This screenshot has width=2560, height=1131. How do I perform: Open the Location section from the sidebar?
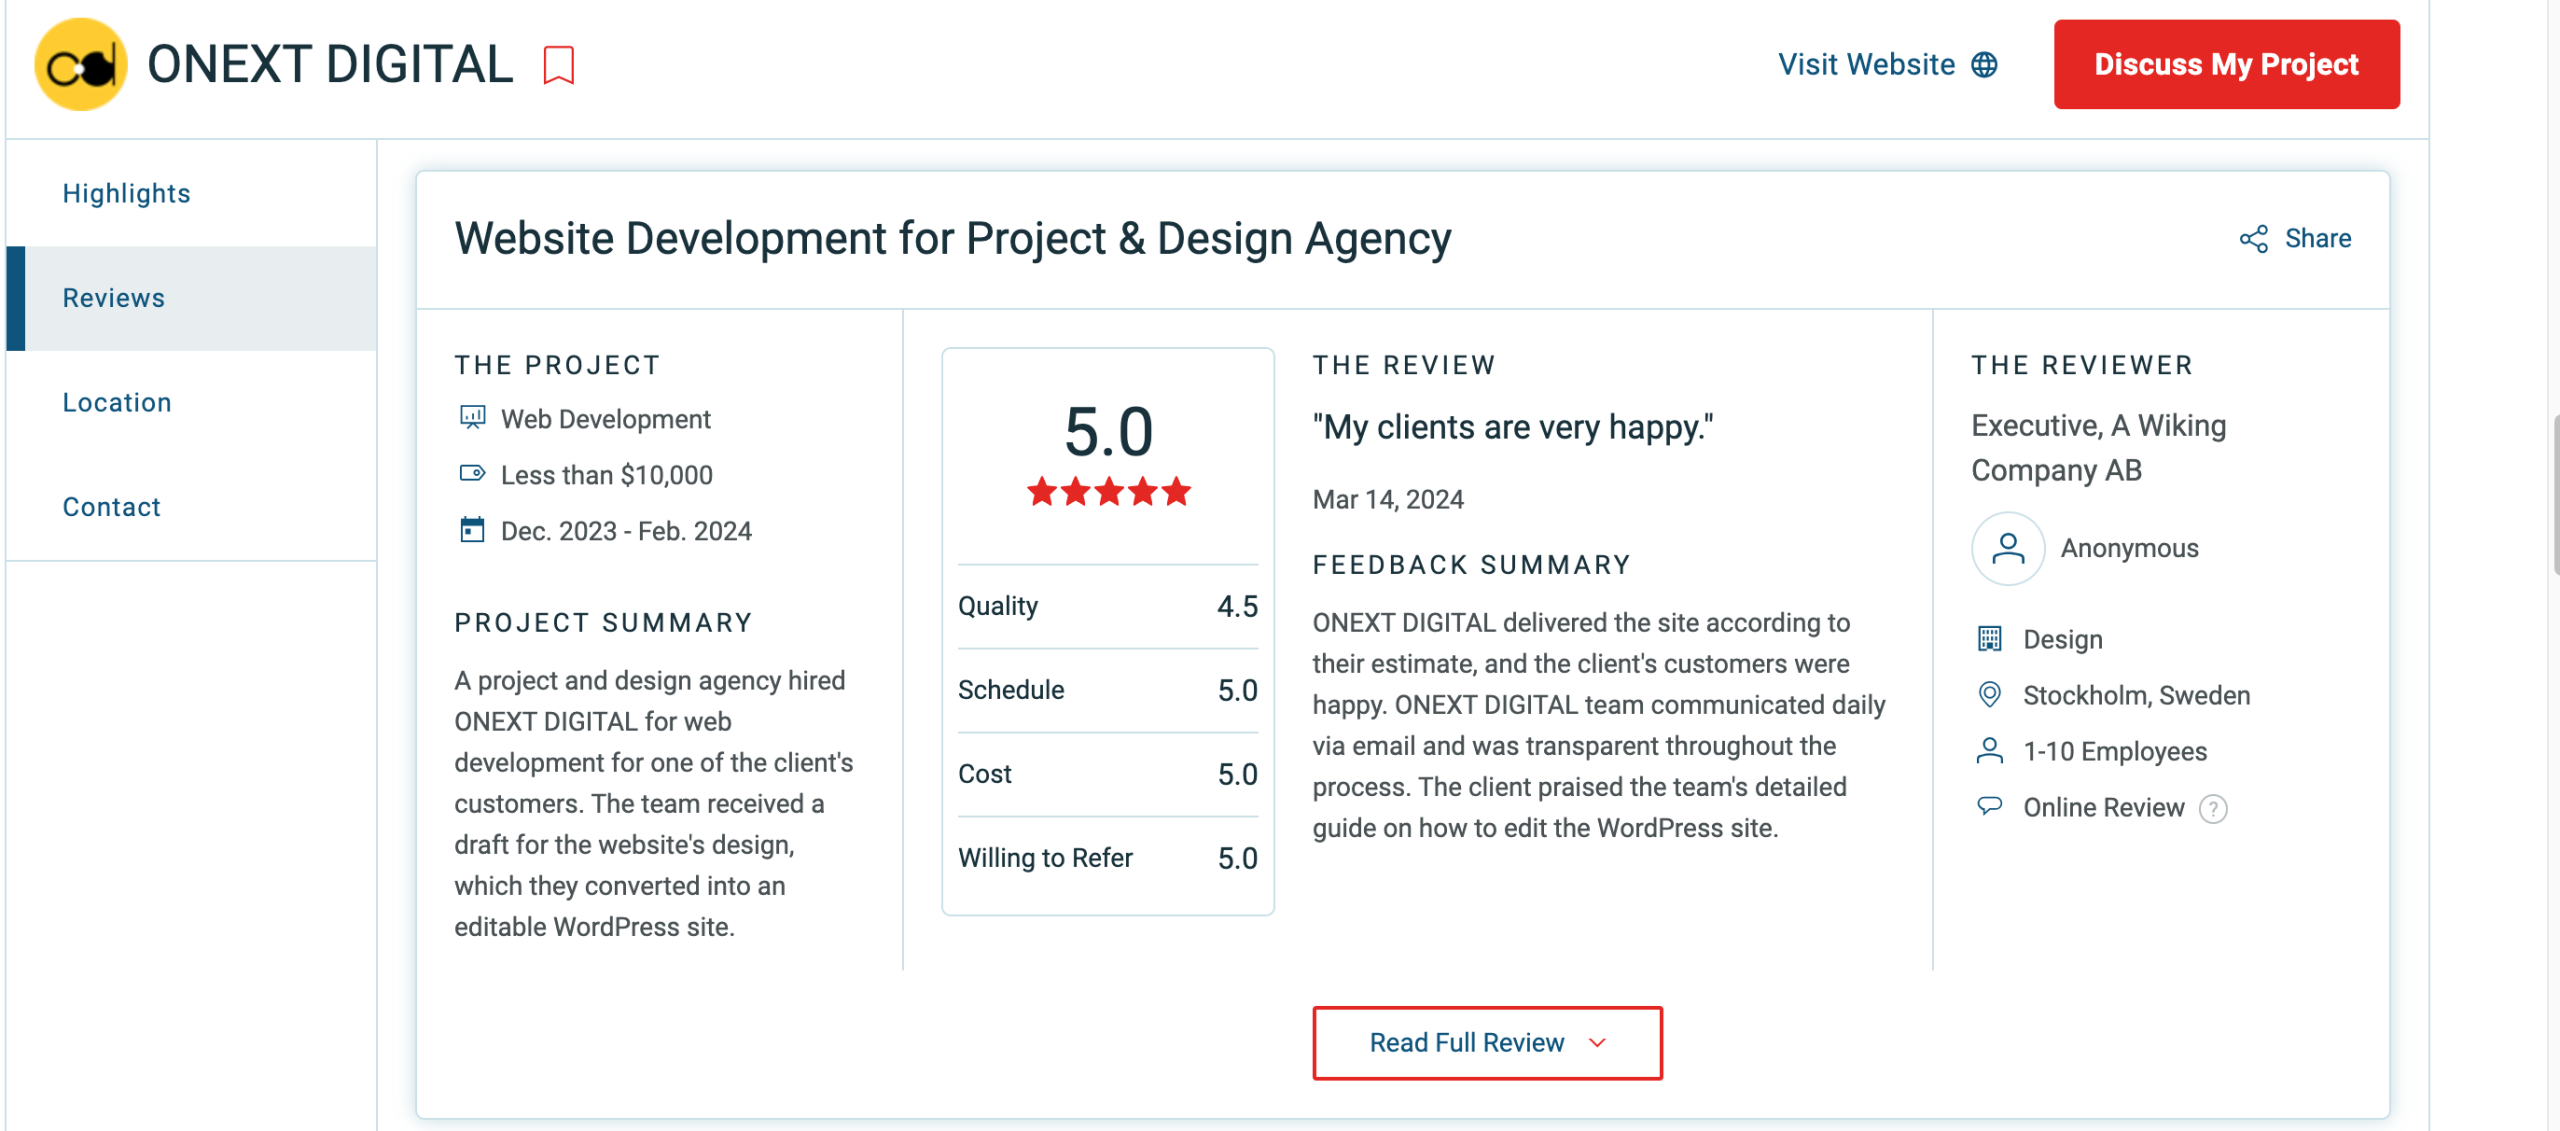[x=117, y=401]
